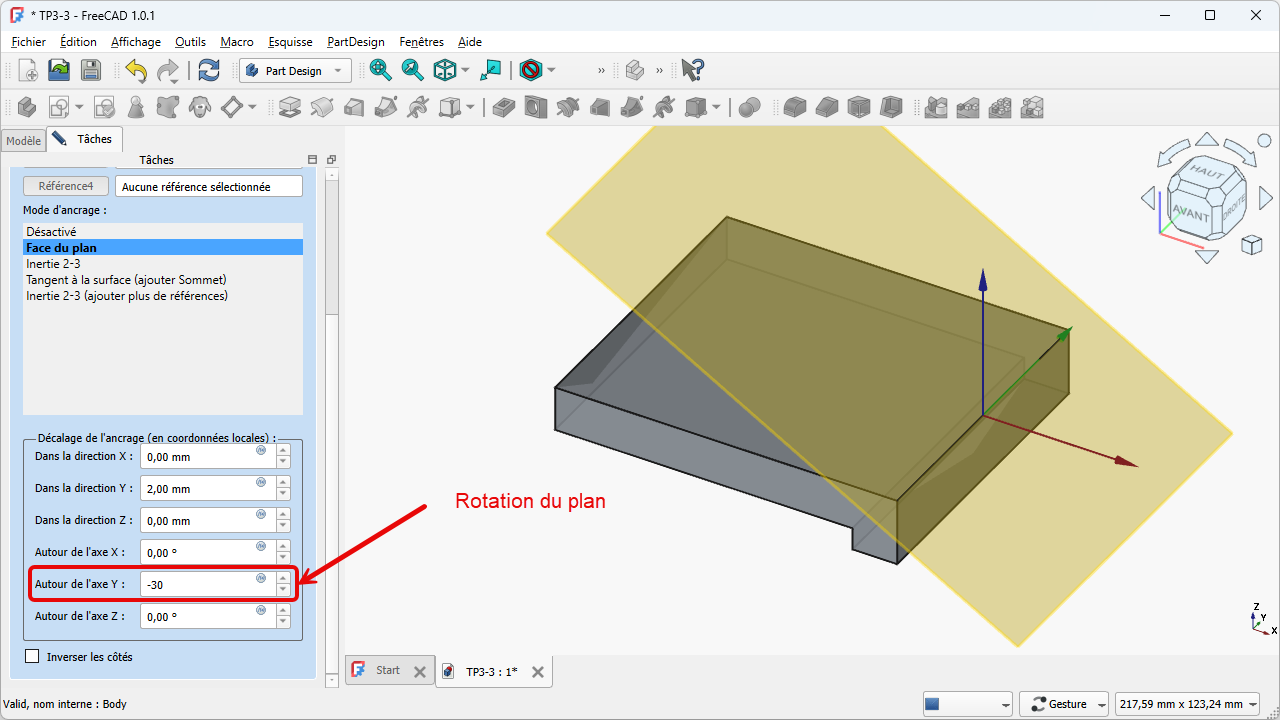
Task: Select Désactivé anchoring mode
Action: tap(51, 232)
